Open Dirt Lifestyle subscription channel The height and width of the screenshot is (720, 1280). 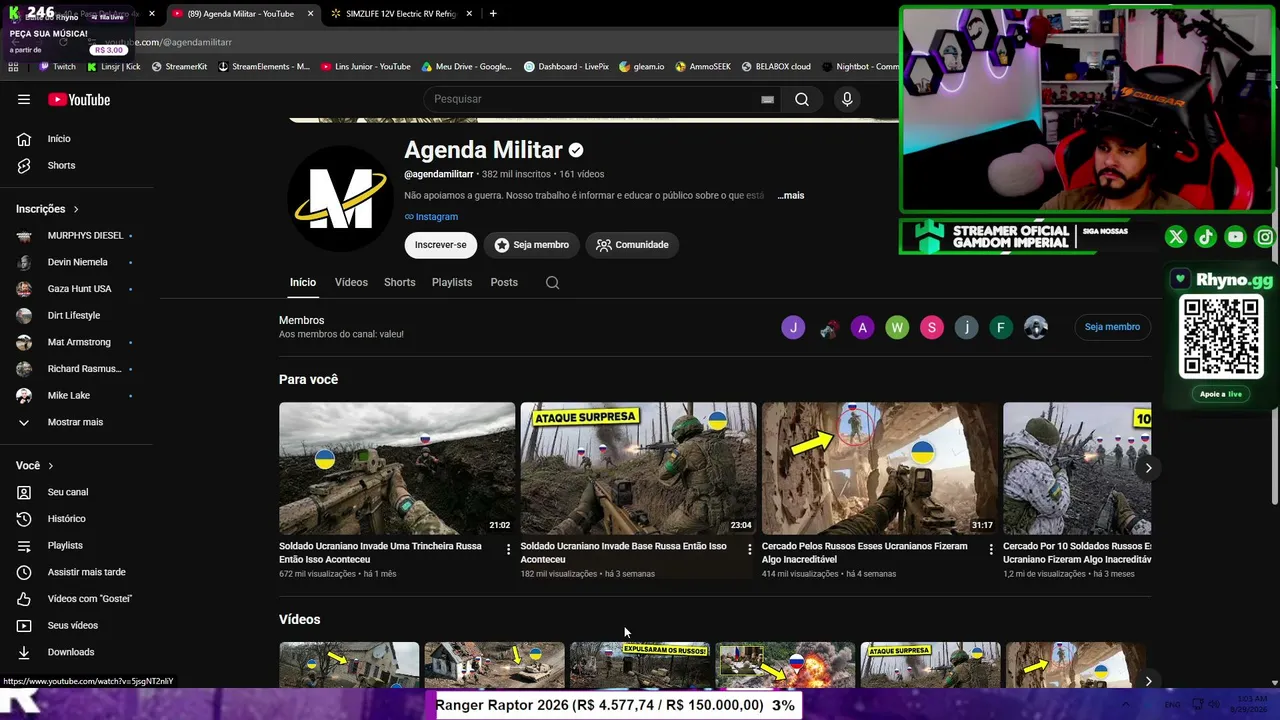(x=76, y=315)
